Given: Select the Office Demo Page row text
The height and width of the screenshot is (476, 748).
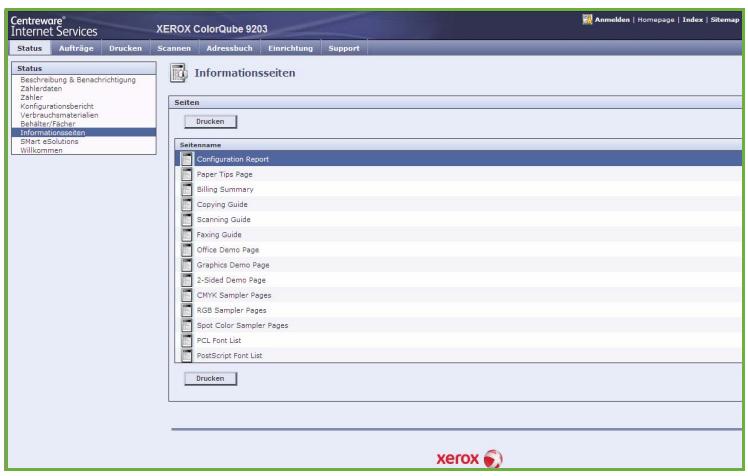Looking at the screenshot, I should pos(228,250).
